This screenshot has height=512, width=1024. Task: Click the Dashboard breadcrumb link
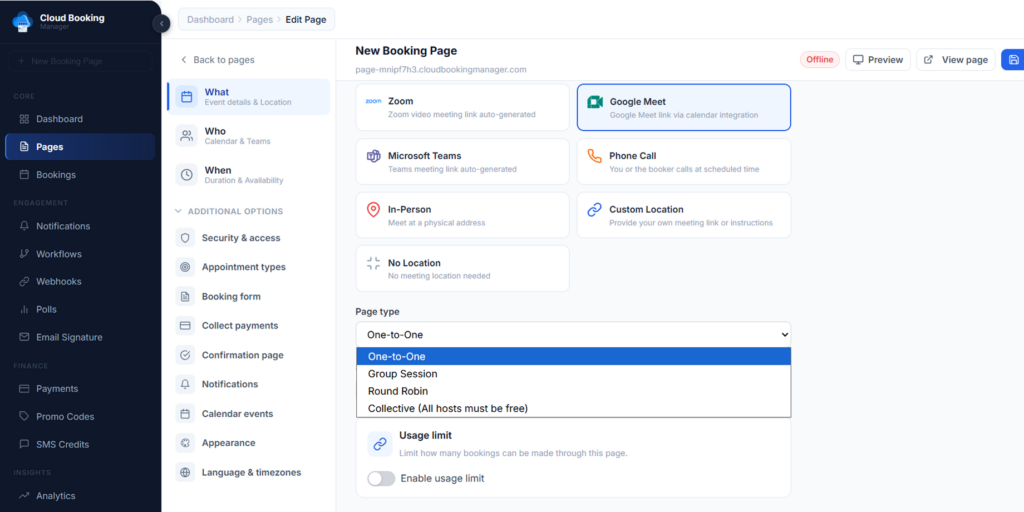tap(210, 19)
